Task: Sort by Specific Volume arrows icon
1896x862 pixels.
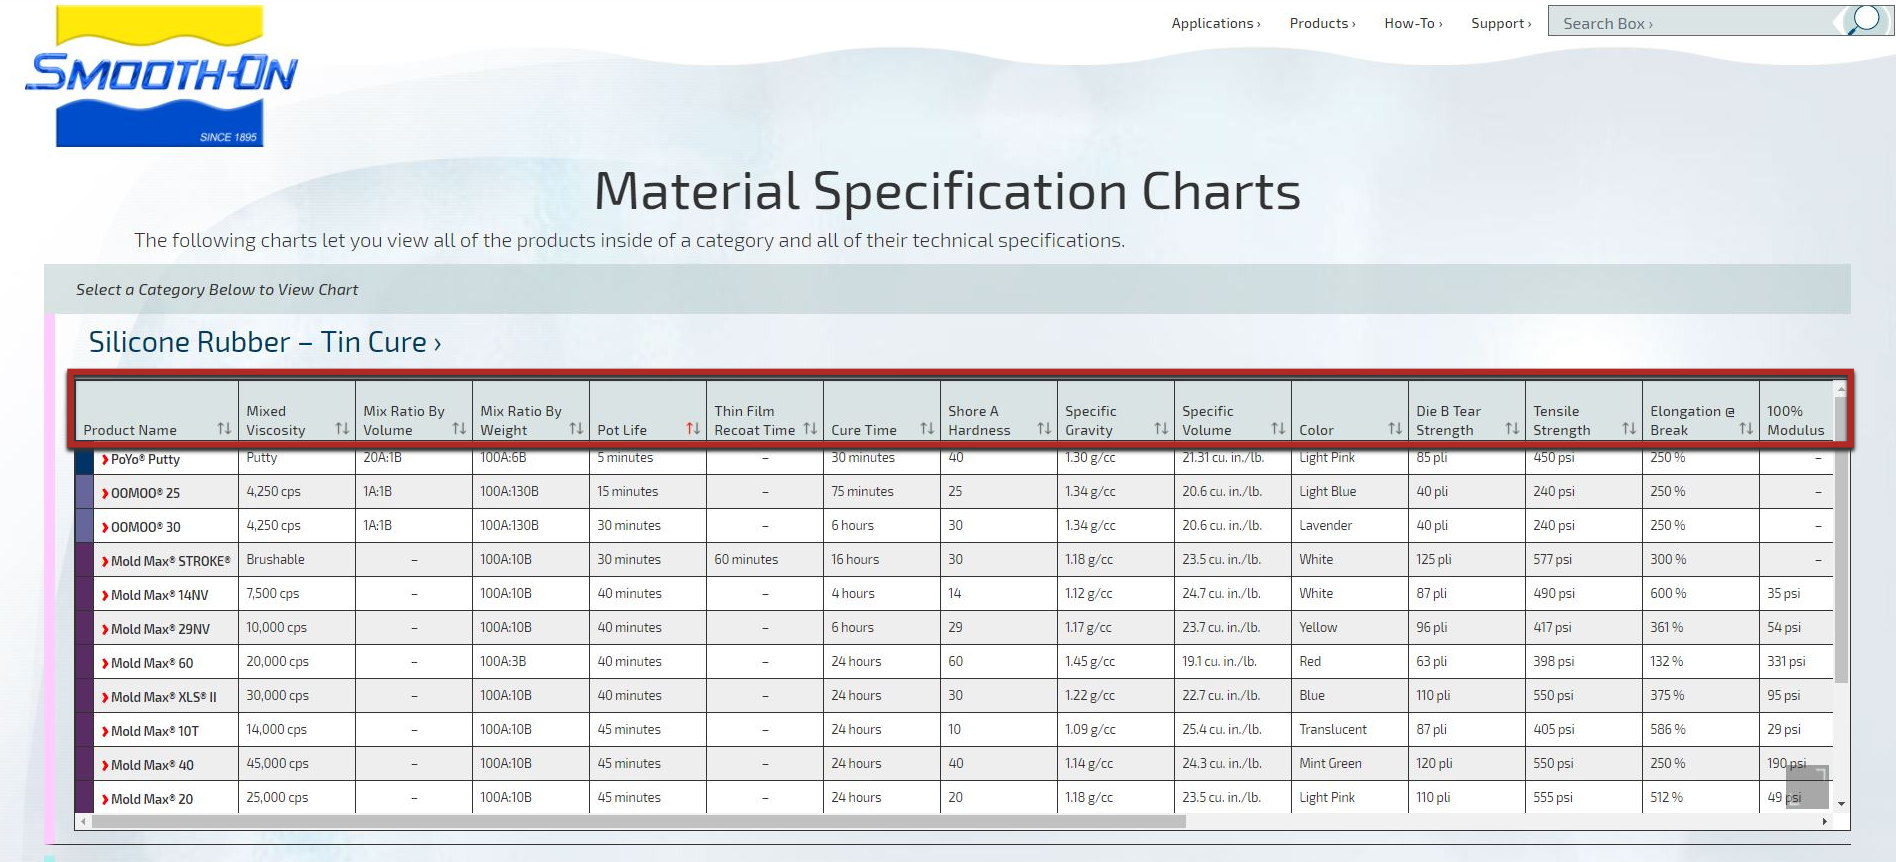Action: 1278,428
